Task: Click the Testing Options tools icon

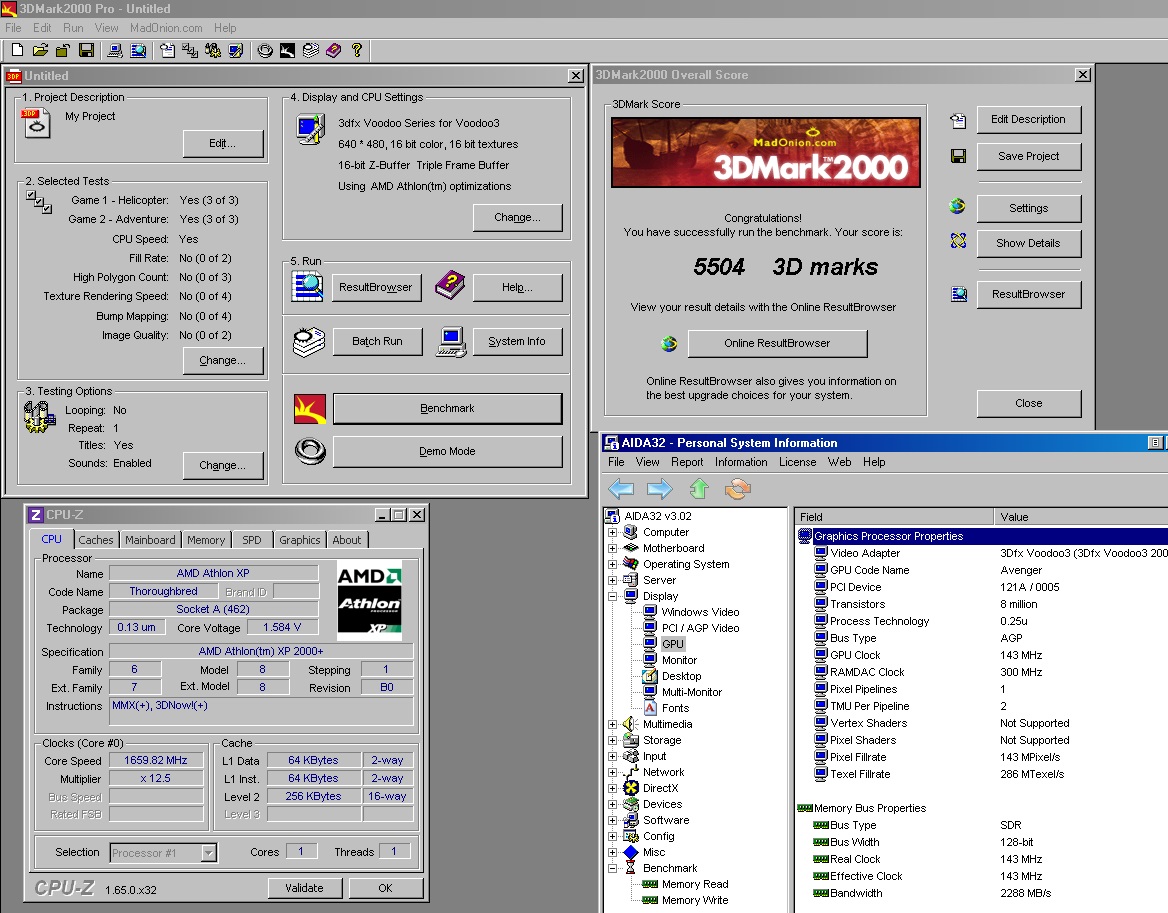Action: pyautogui.click(x=39, y=417)
